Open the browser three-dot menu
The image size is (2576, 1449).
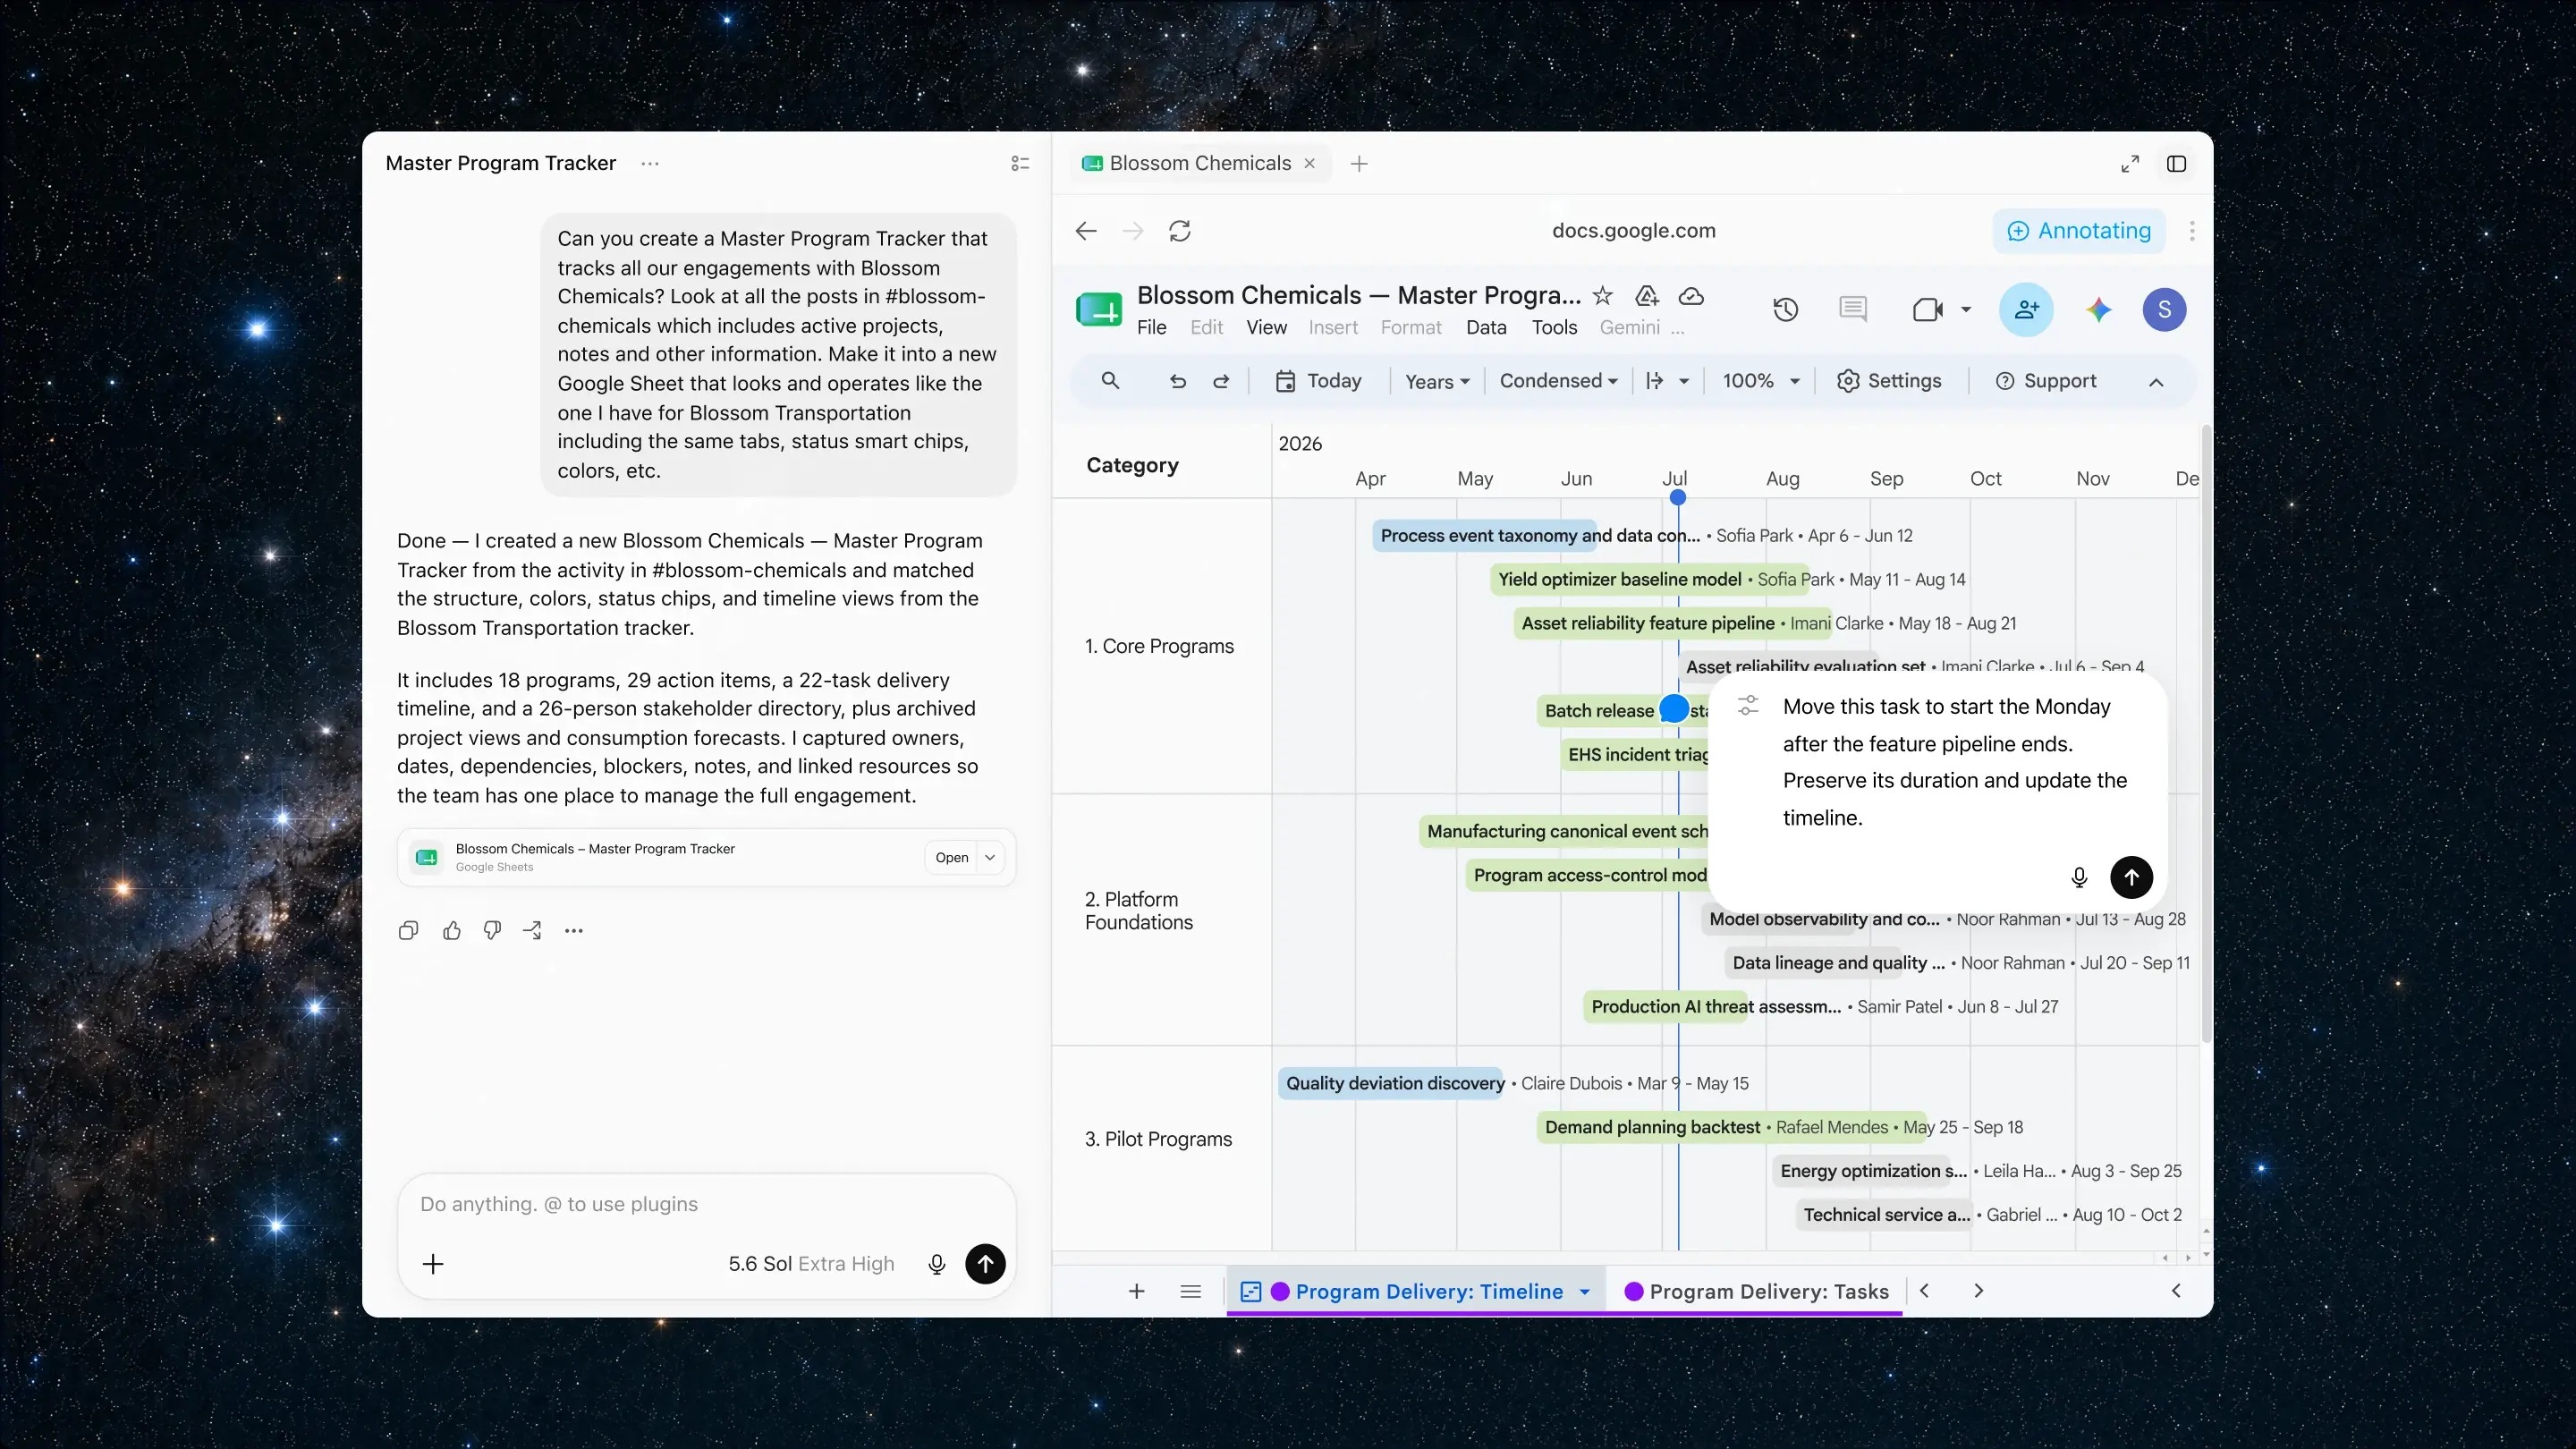pos(2192,231)
